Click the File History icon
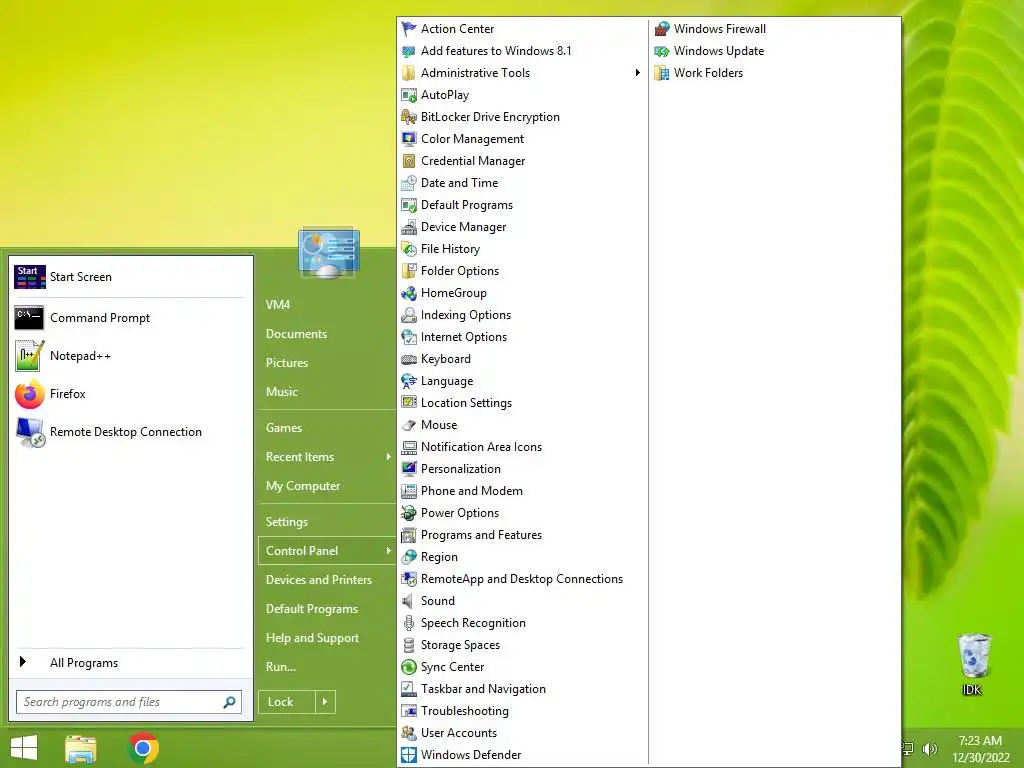 (x=409, y=249)
